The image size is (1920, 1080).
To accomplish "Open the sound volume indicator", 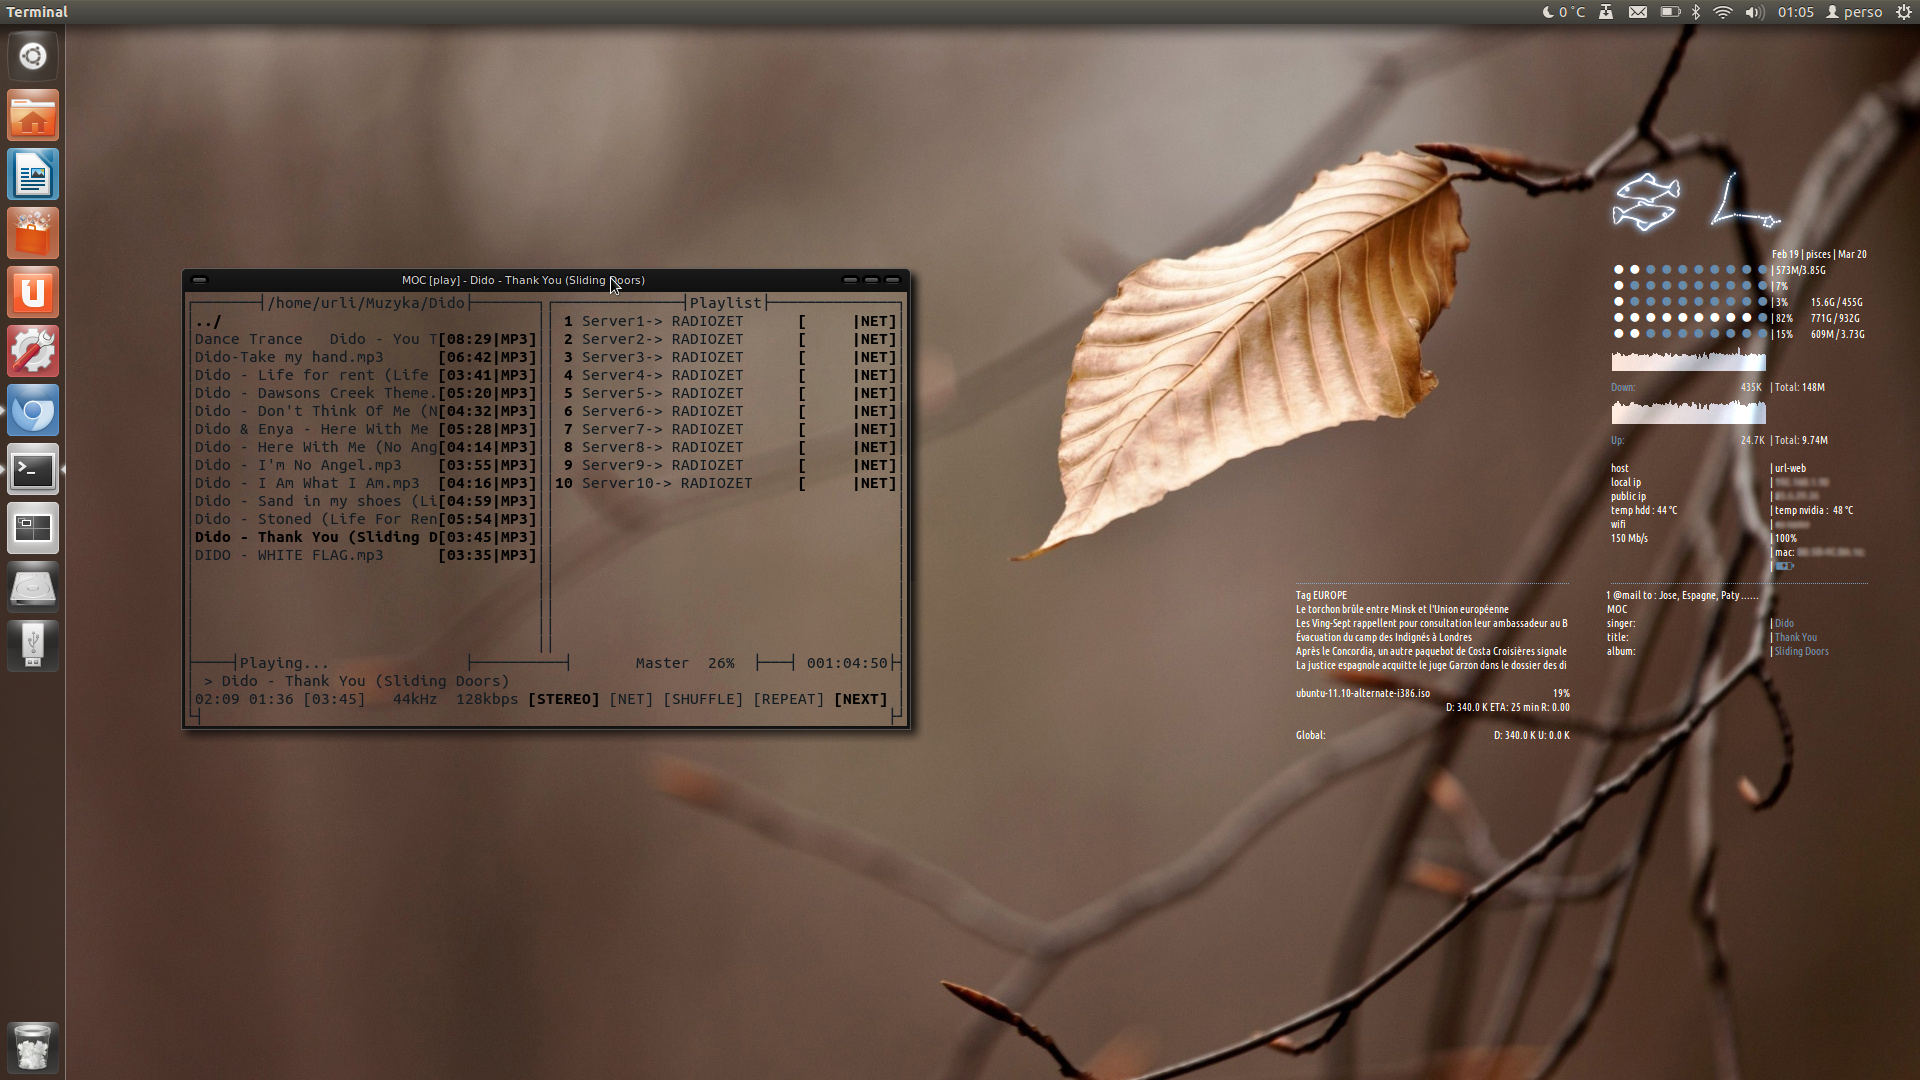I will 1754,12.
